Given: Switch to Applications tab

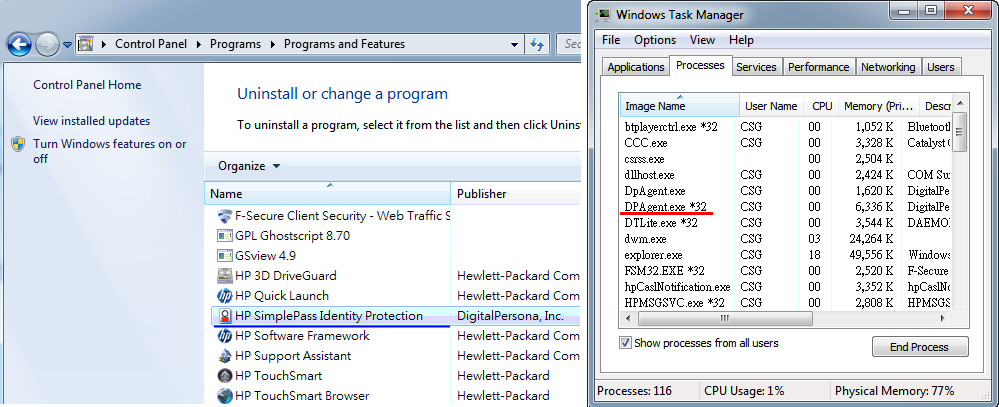Looking at the screenshot, I should [x=636, y=67].
